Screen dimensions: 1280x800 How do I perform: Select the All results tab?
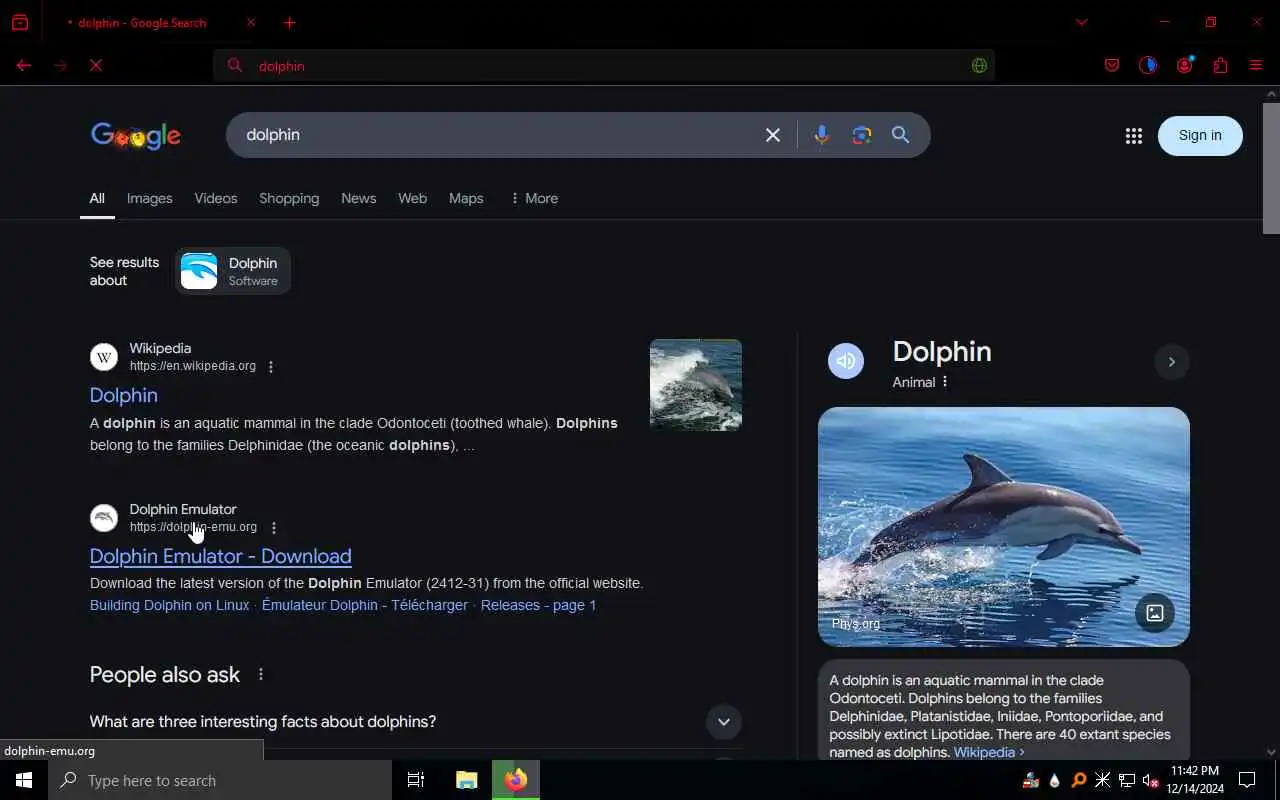(97, 198)
